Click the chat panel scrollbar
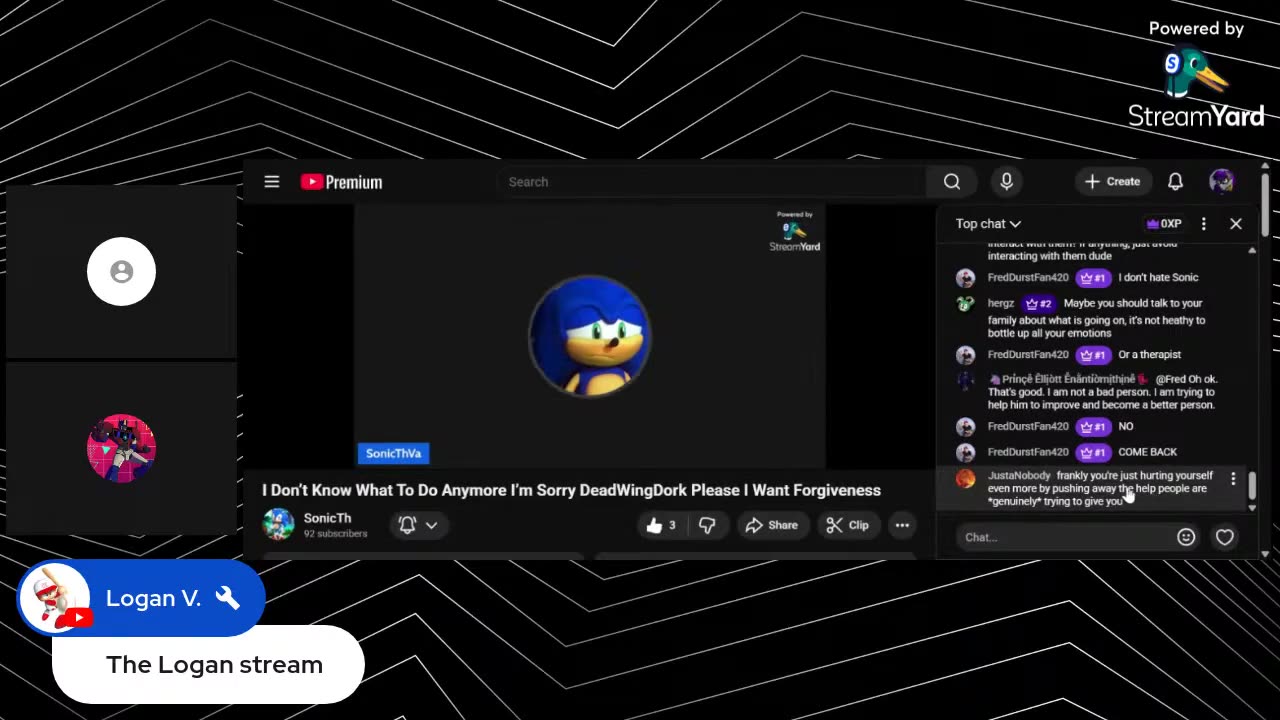This screenshot has height=720, width=1280. click(x=1252, y=487)
